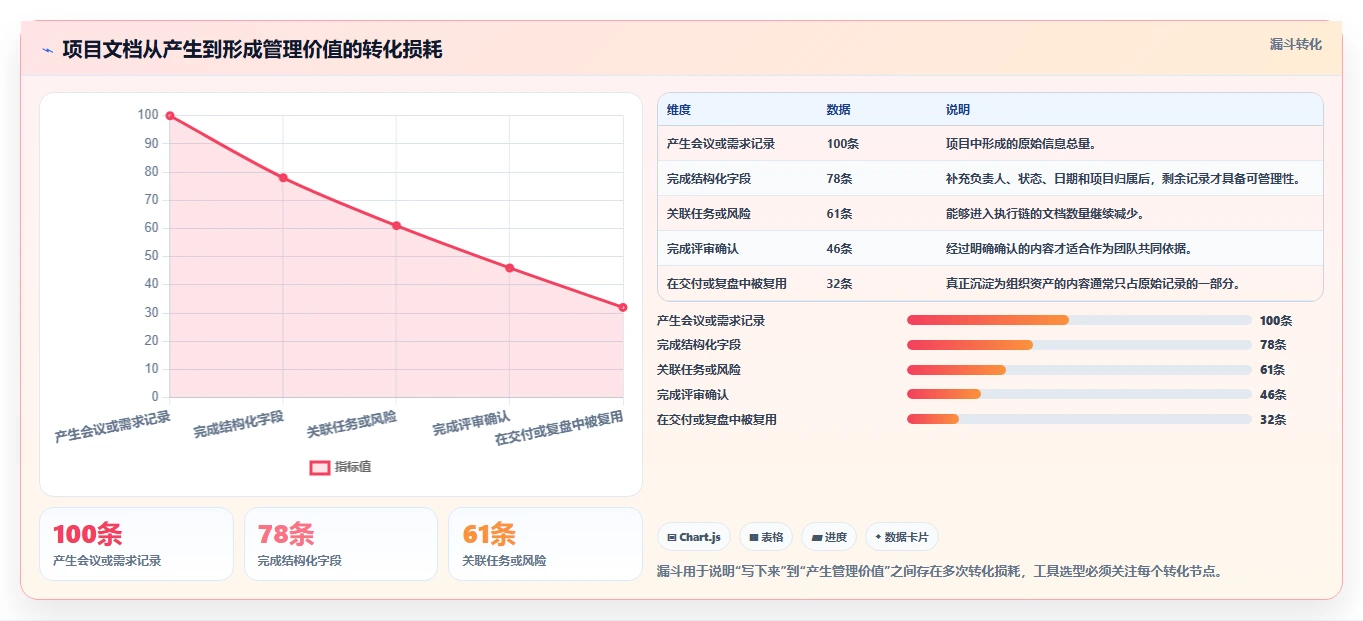Click the footer note starting 漏斗用于说明

point(940,572)
